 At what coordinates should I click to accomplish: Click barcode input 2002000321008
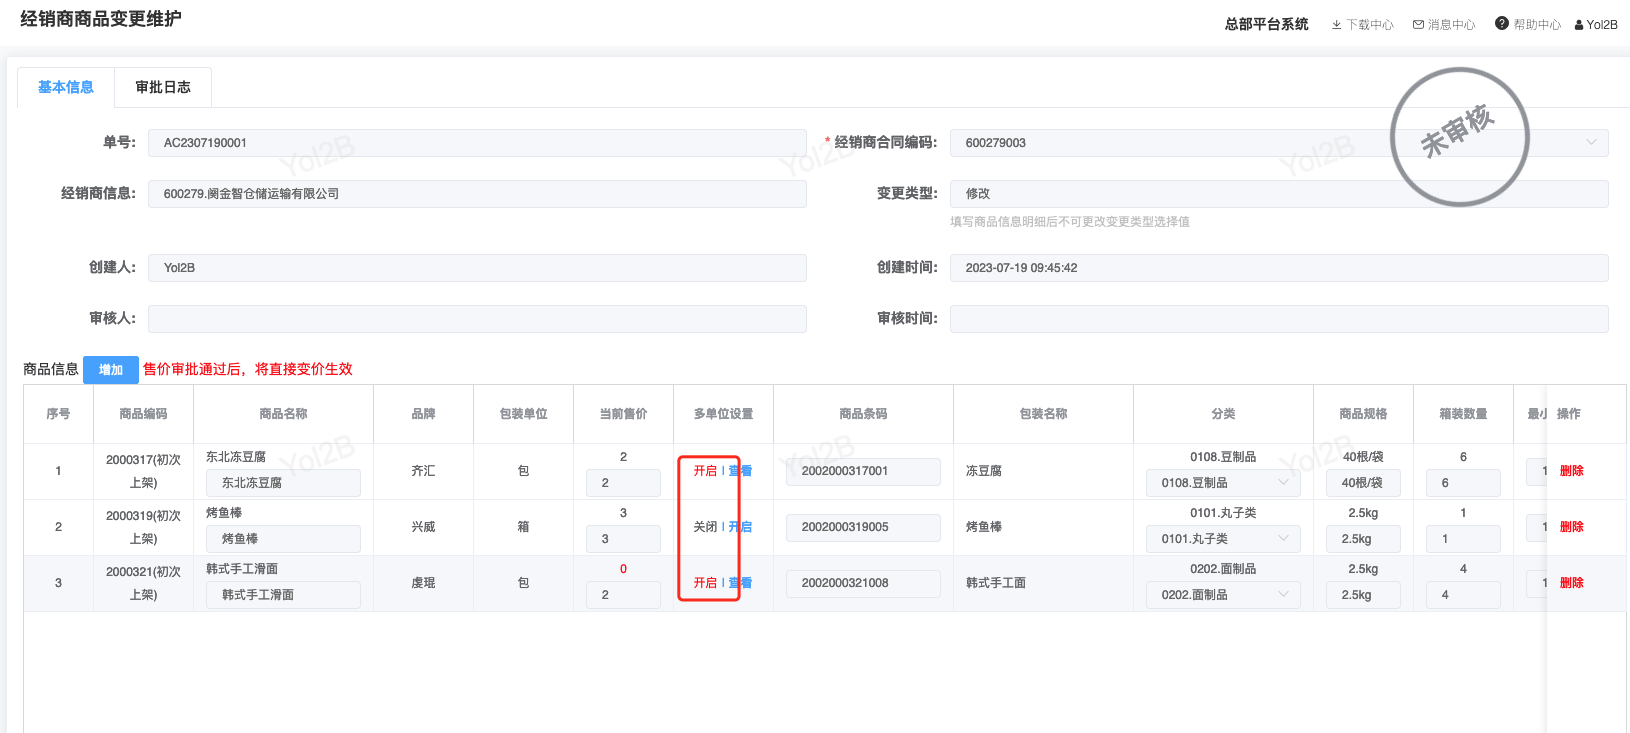click(863, 583)
